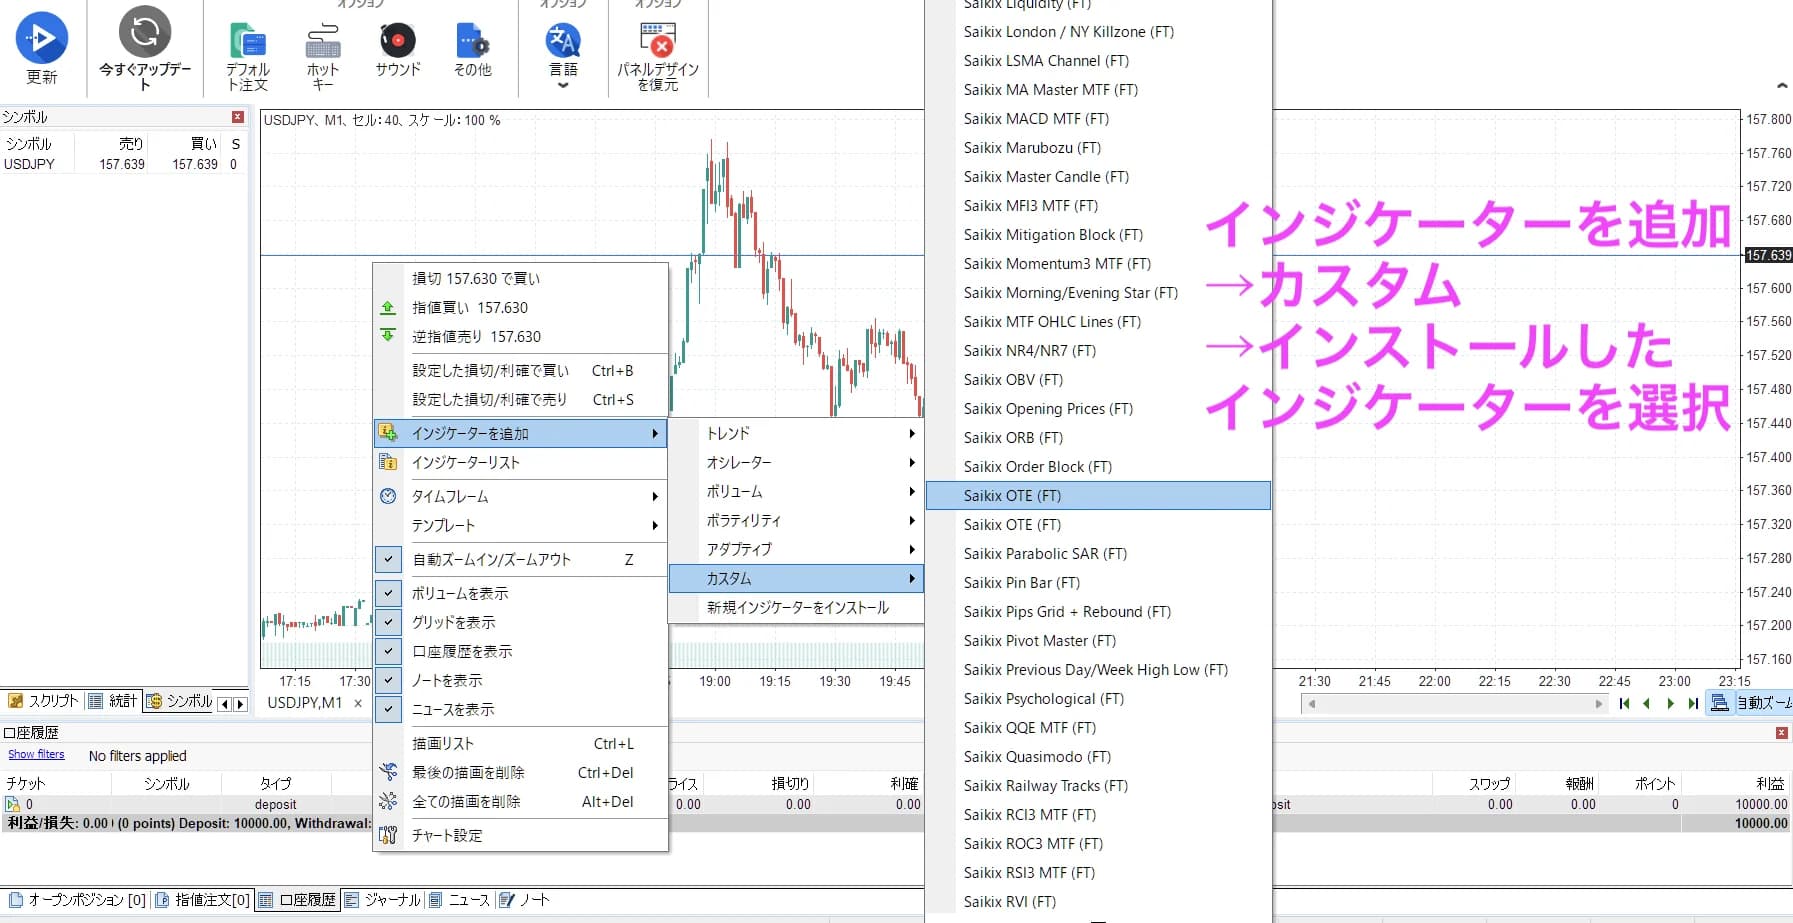Click the 指値買い green arrow icon
Screen dimensions: 1793x923
tap(388, 308)
